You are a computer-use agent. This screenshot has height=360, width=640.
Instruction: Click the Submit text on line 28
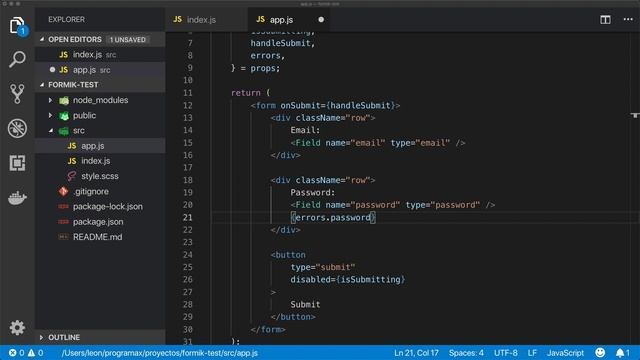pos(305,304)
